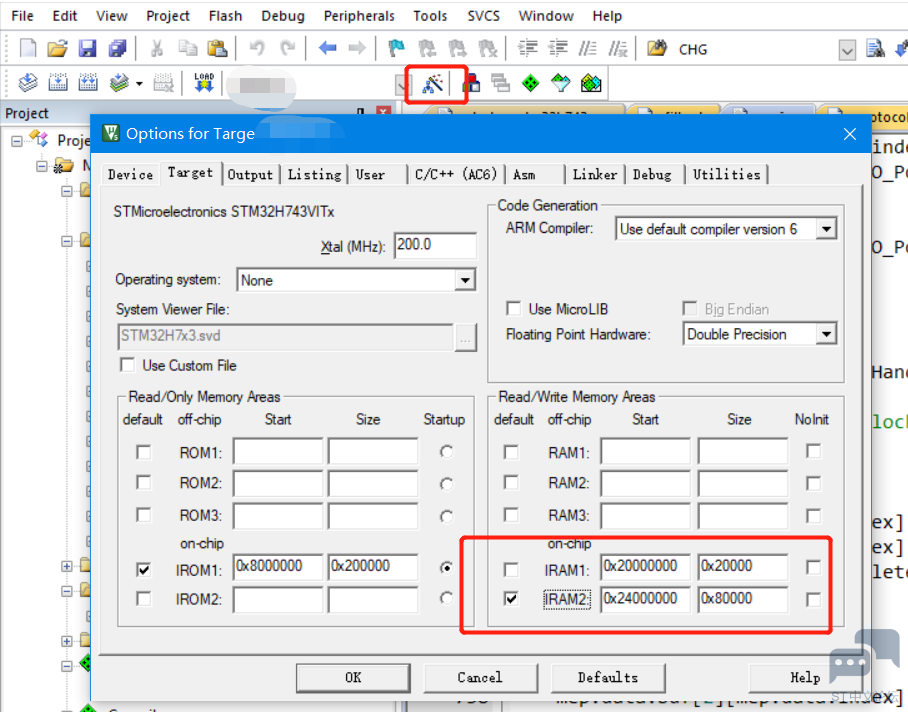Edit IRAM2 Start address field
Viewport: 908px width, 712px height.
645,599
